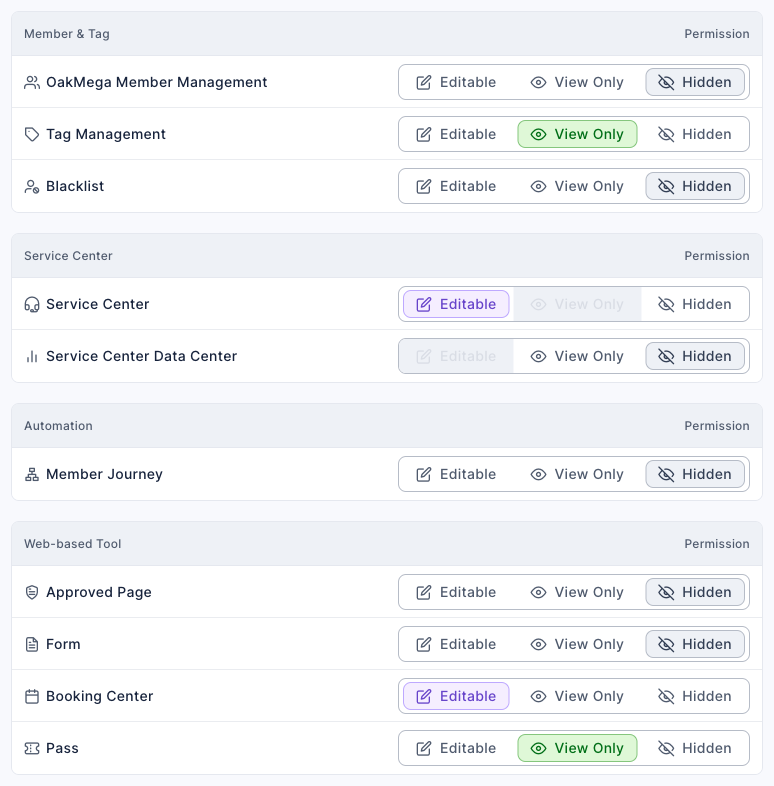The height and width of the screenshot is (786, 774).
Task: Click the Pass ticket icon
Action: pos(32,748)
